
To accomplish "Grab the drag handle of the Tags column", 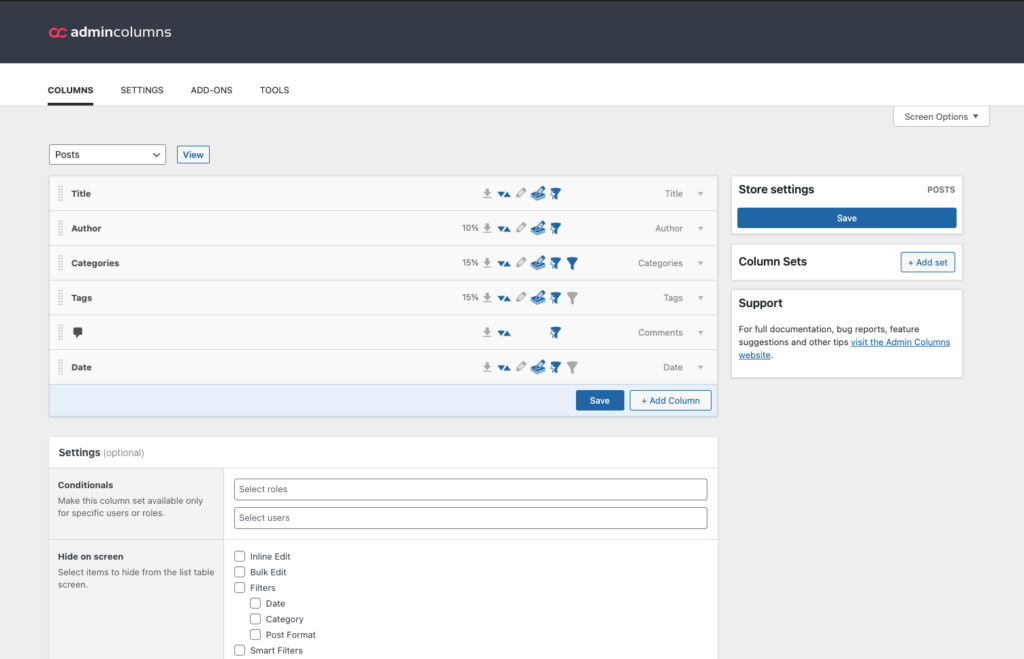I will pos(60,298).
